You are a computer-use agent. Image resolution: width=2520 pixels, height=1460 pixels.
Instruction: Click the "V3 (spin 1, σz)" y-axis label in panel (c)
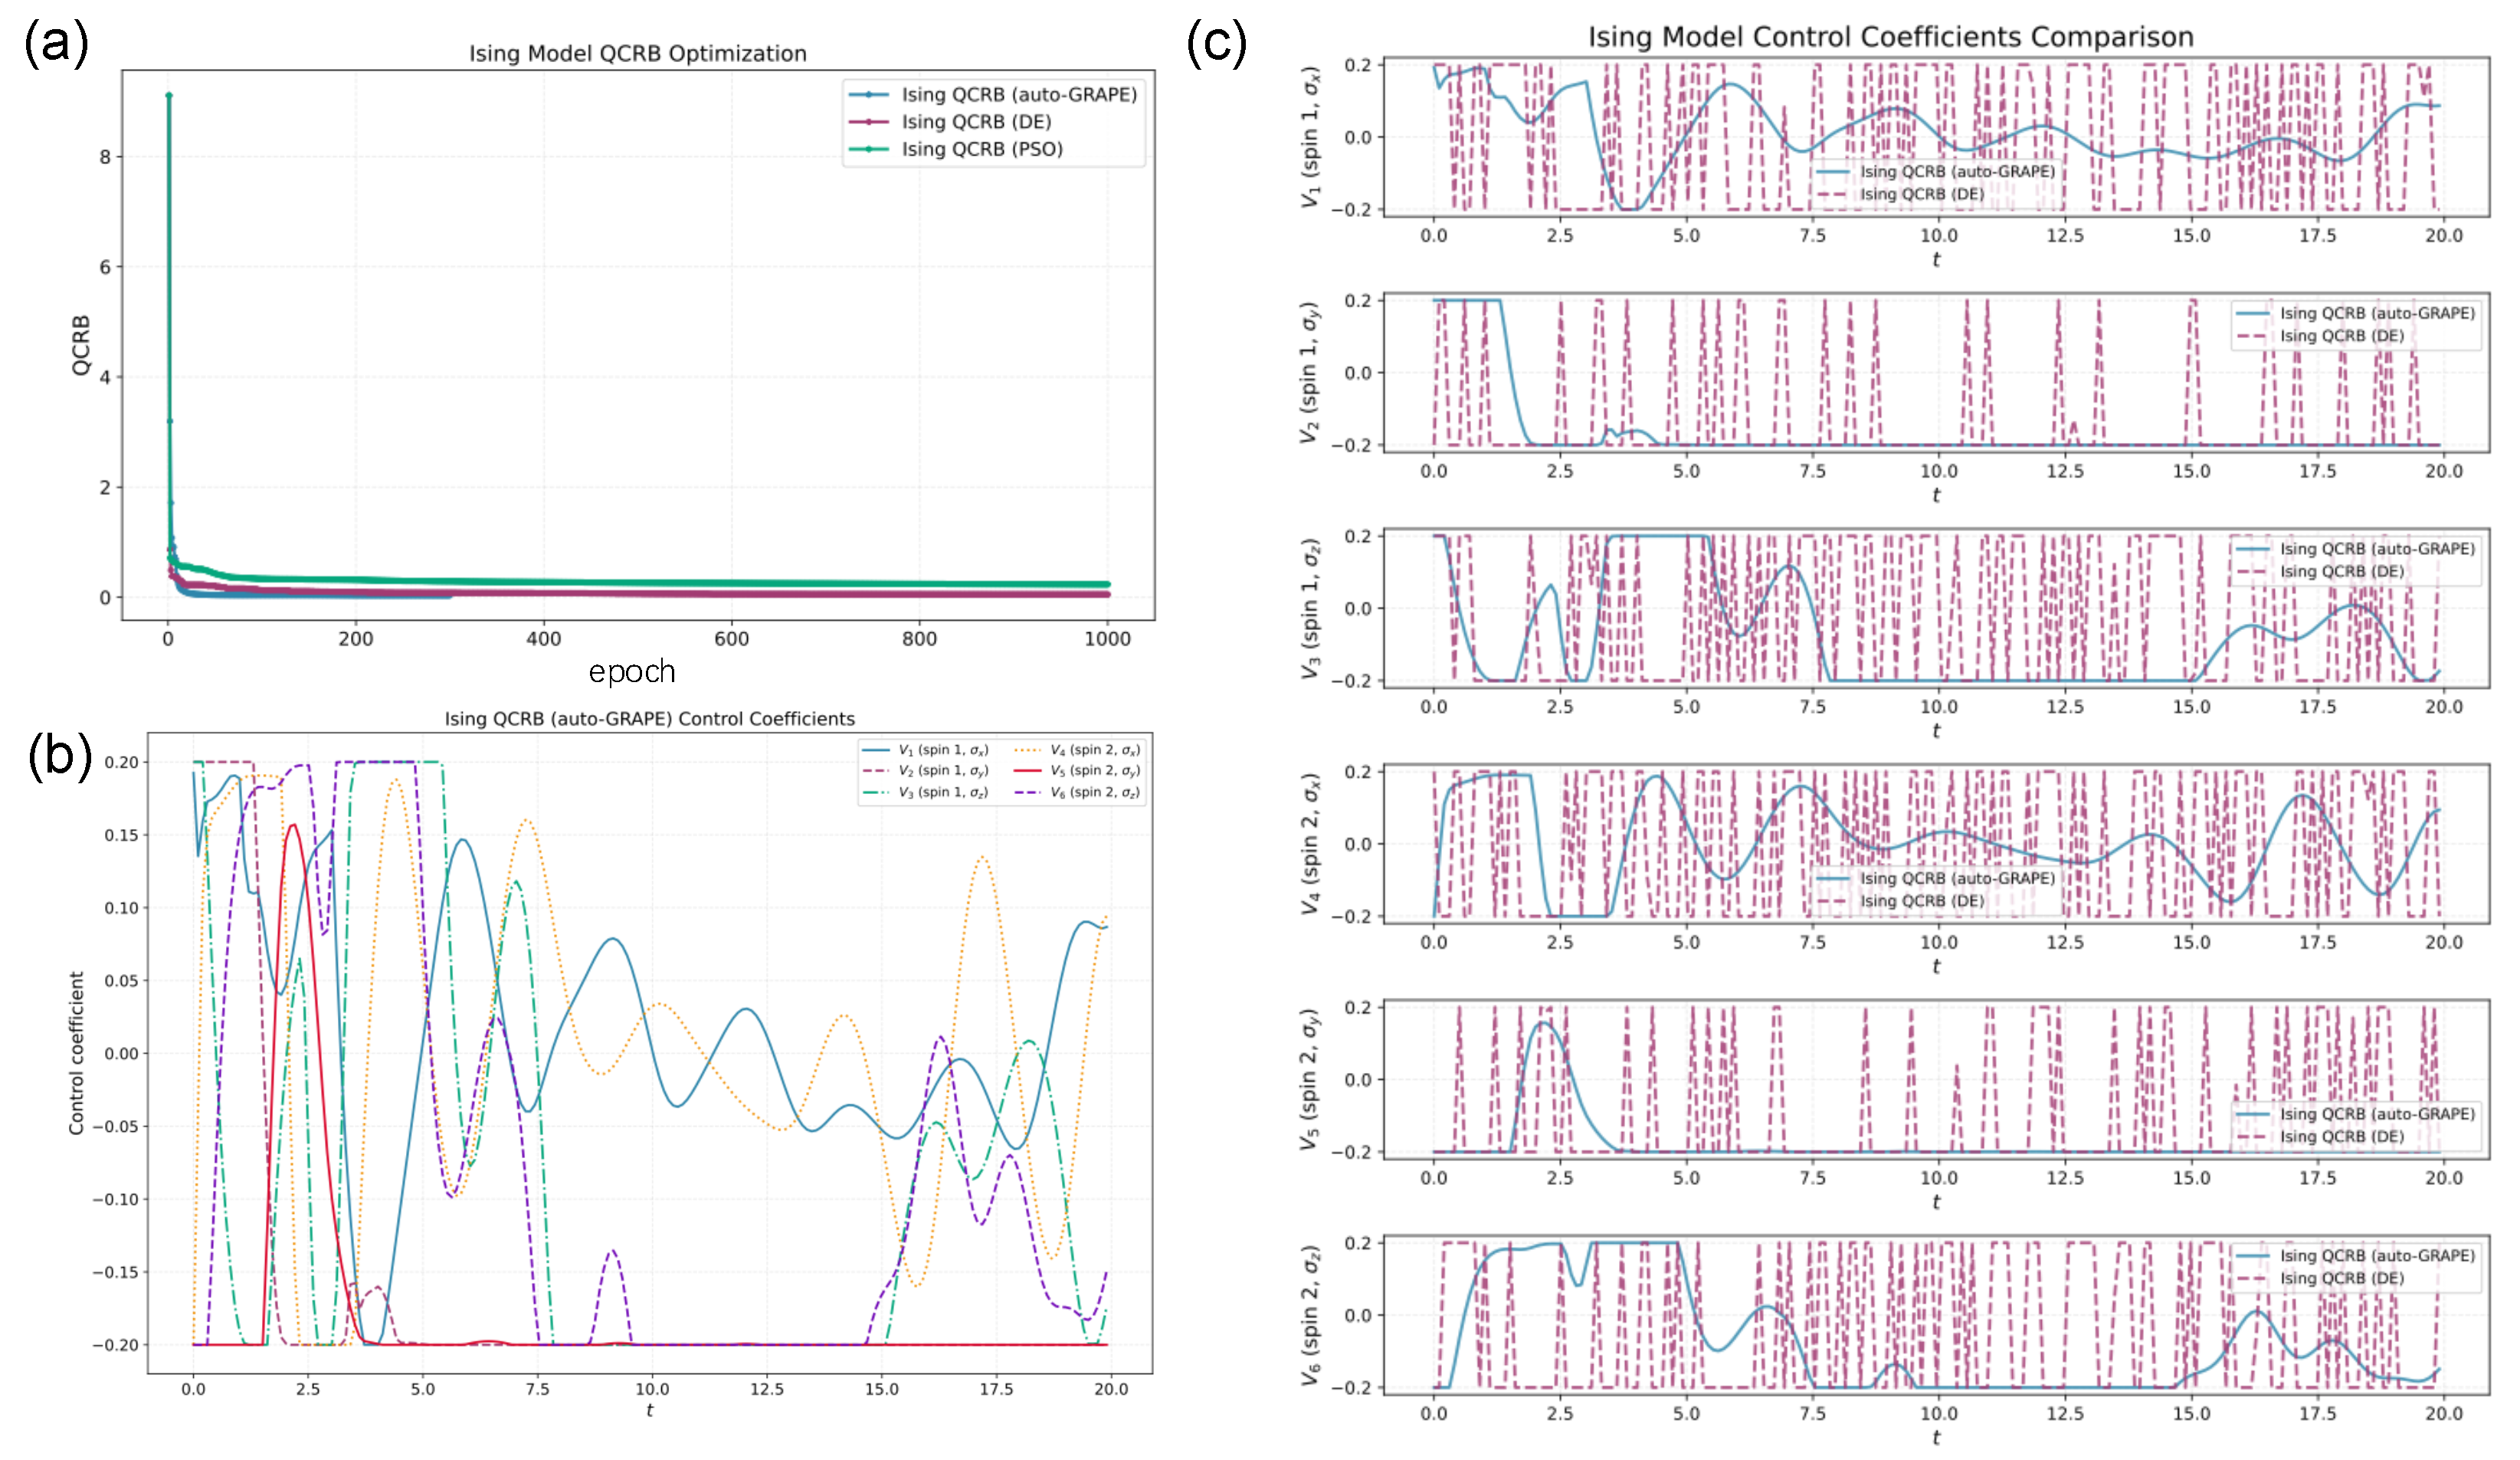tap(1310, 608)
